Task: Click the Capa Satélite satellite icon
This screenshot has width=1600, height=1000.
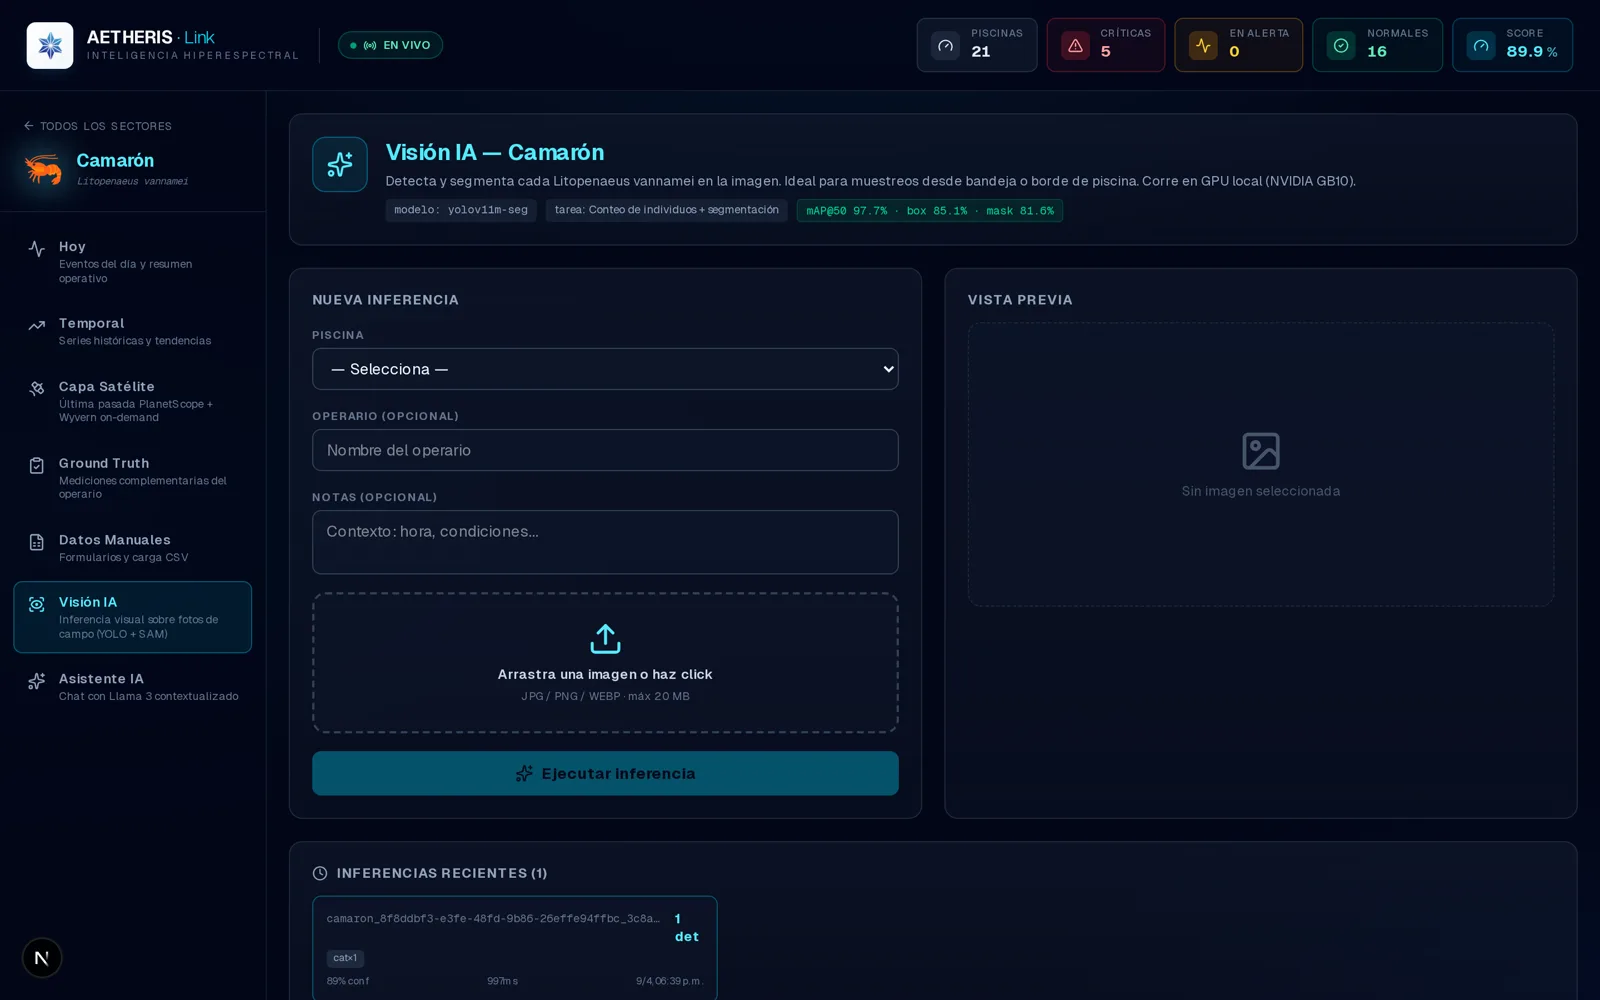Action: pos(37,388)
